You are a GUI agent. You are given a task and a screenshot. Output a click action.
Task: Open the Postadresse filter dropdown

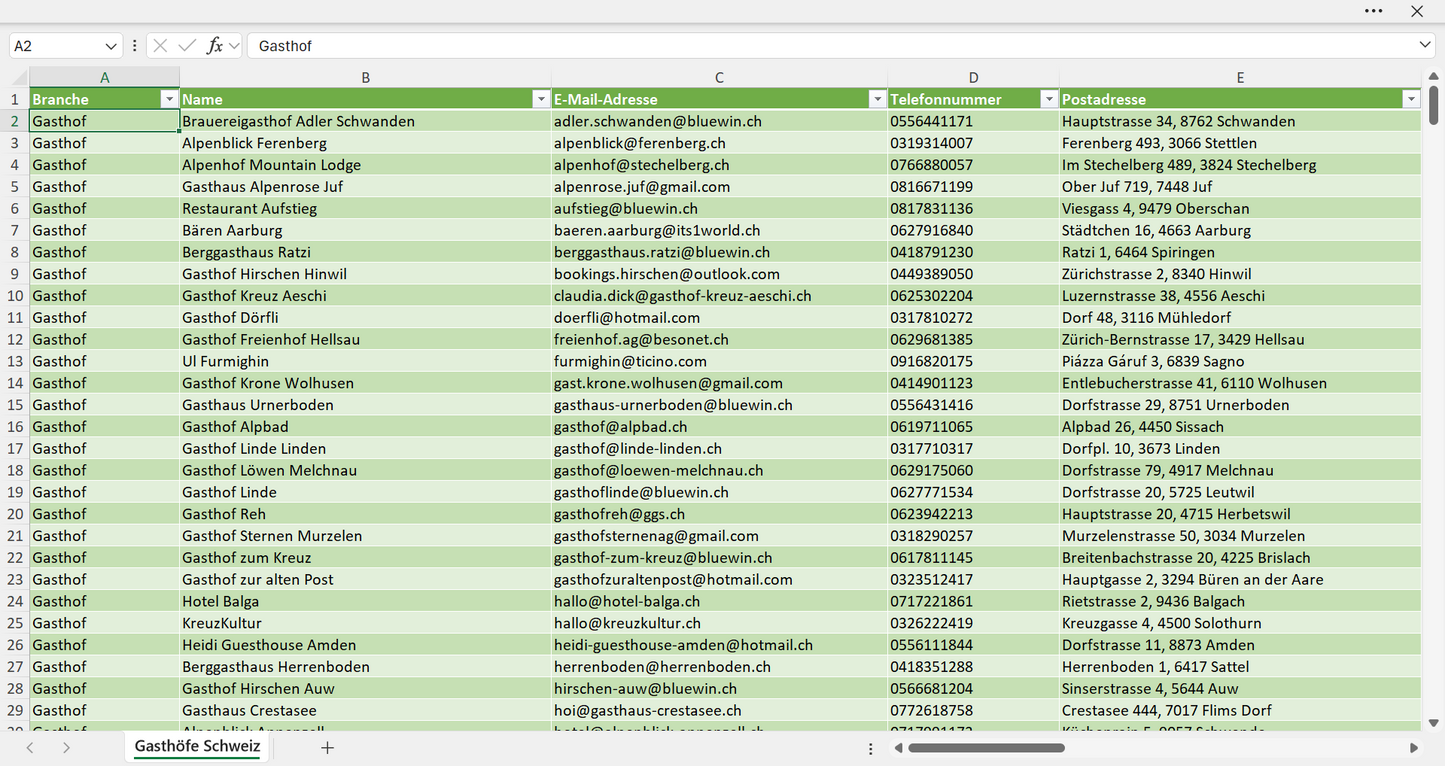(x=1411, y=99)
